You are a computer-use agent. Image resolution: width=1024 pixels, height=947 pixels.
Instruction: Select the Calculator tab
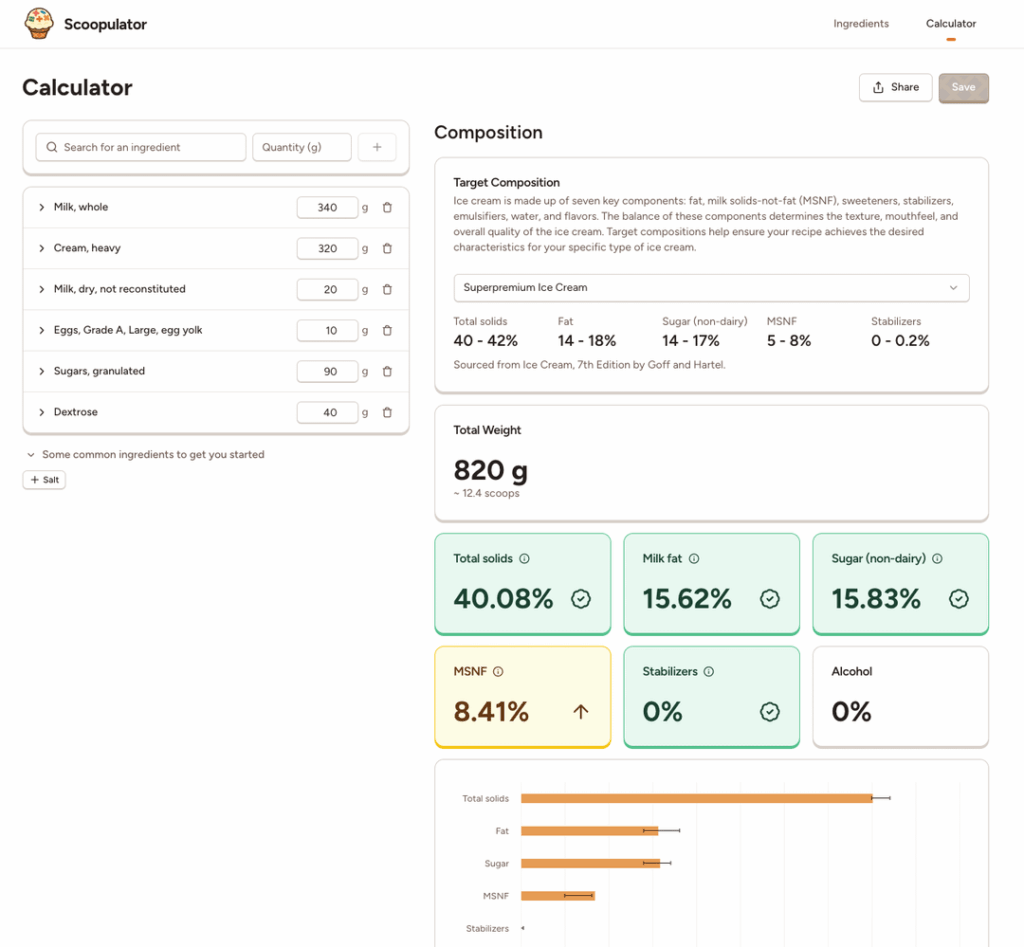[950, 23]
